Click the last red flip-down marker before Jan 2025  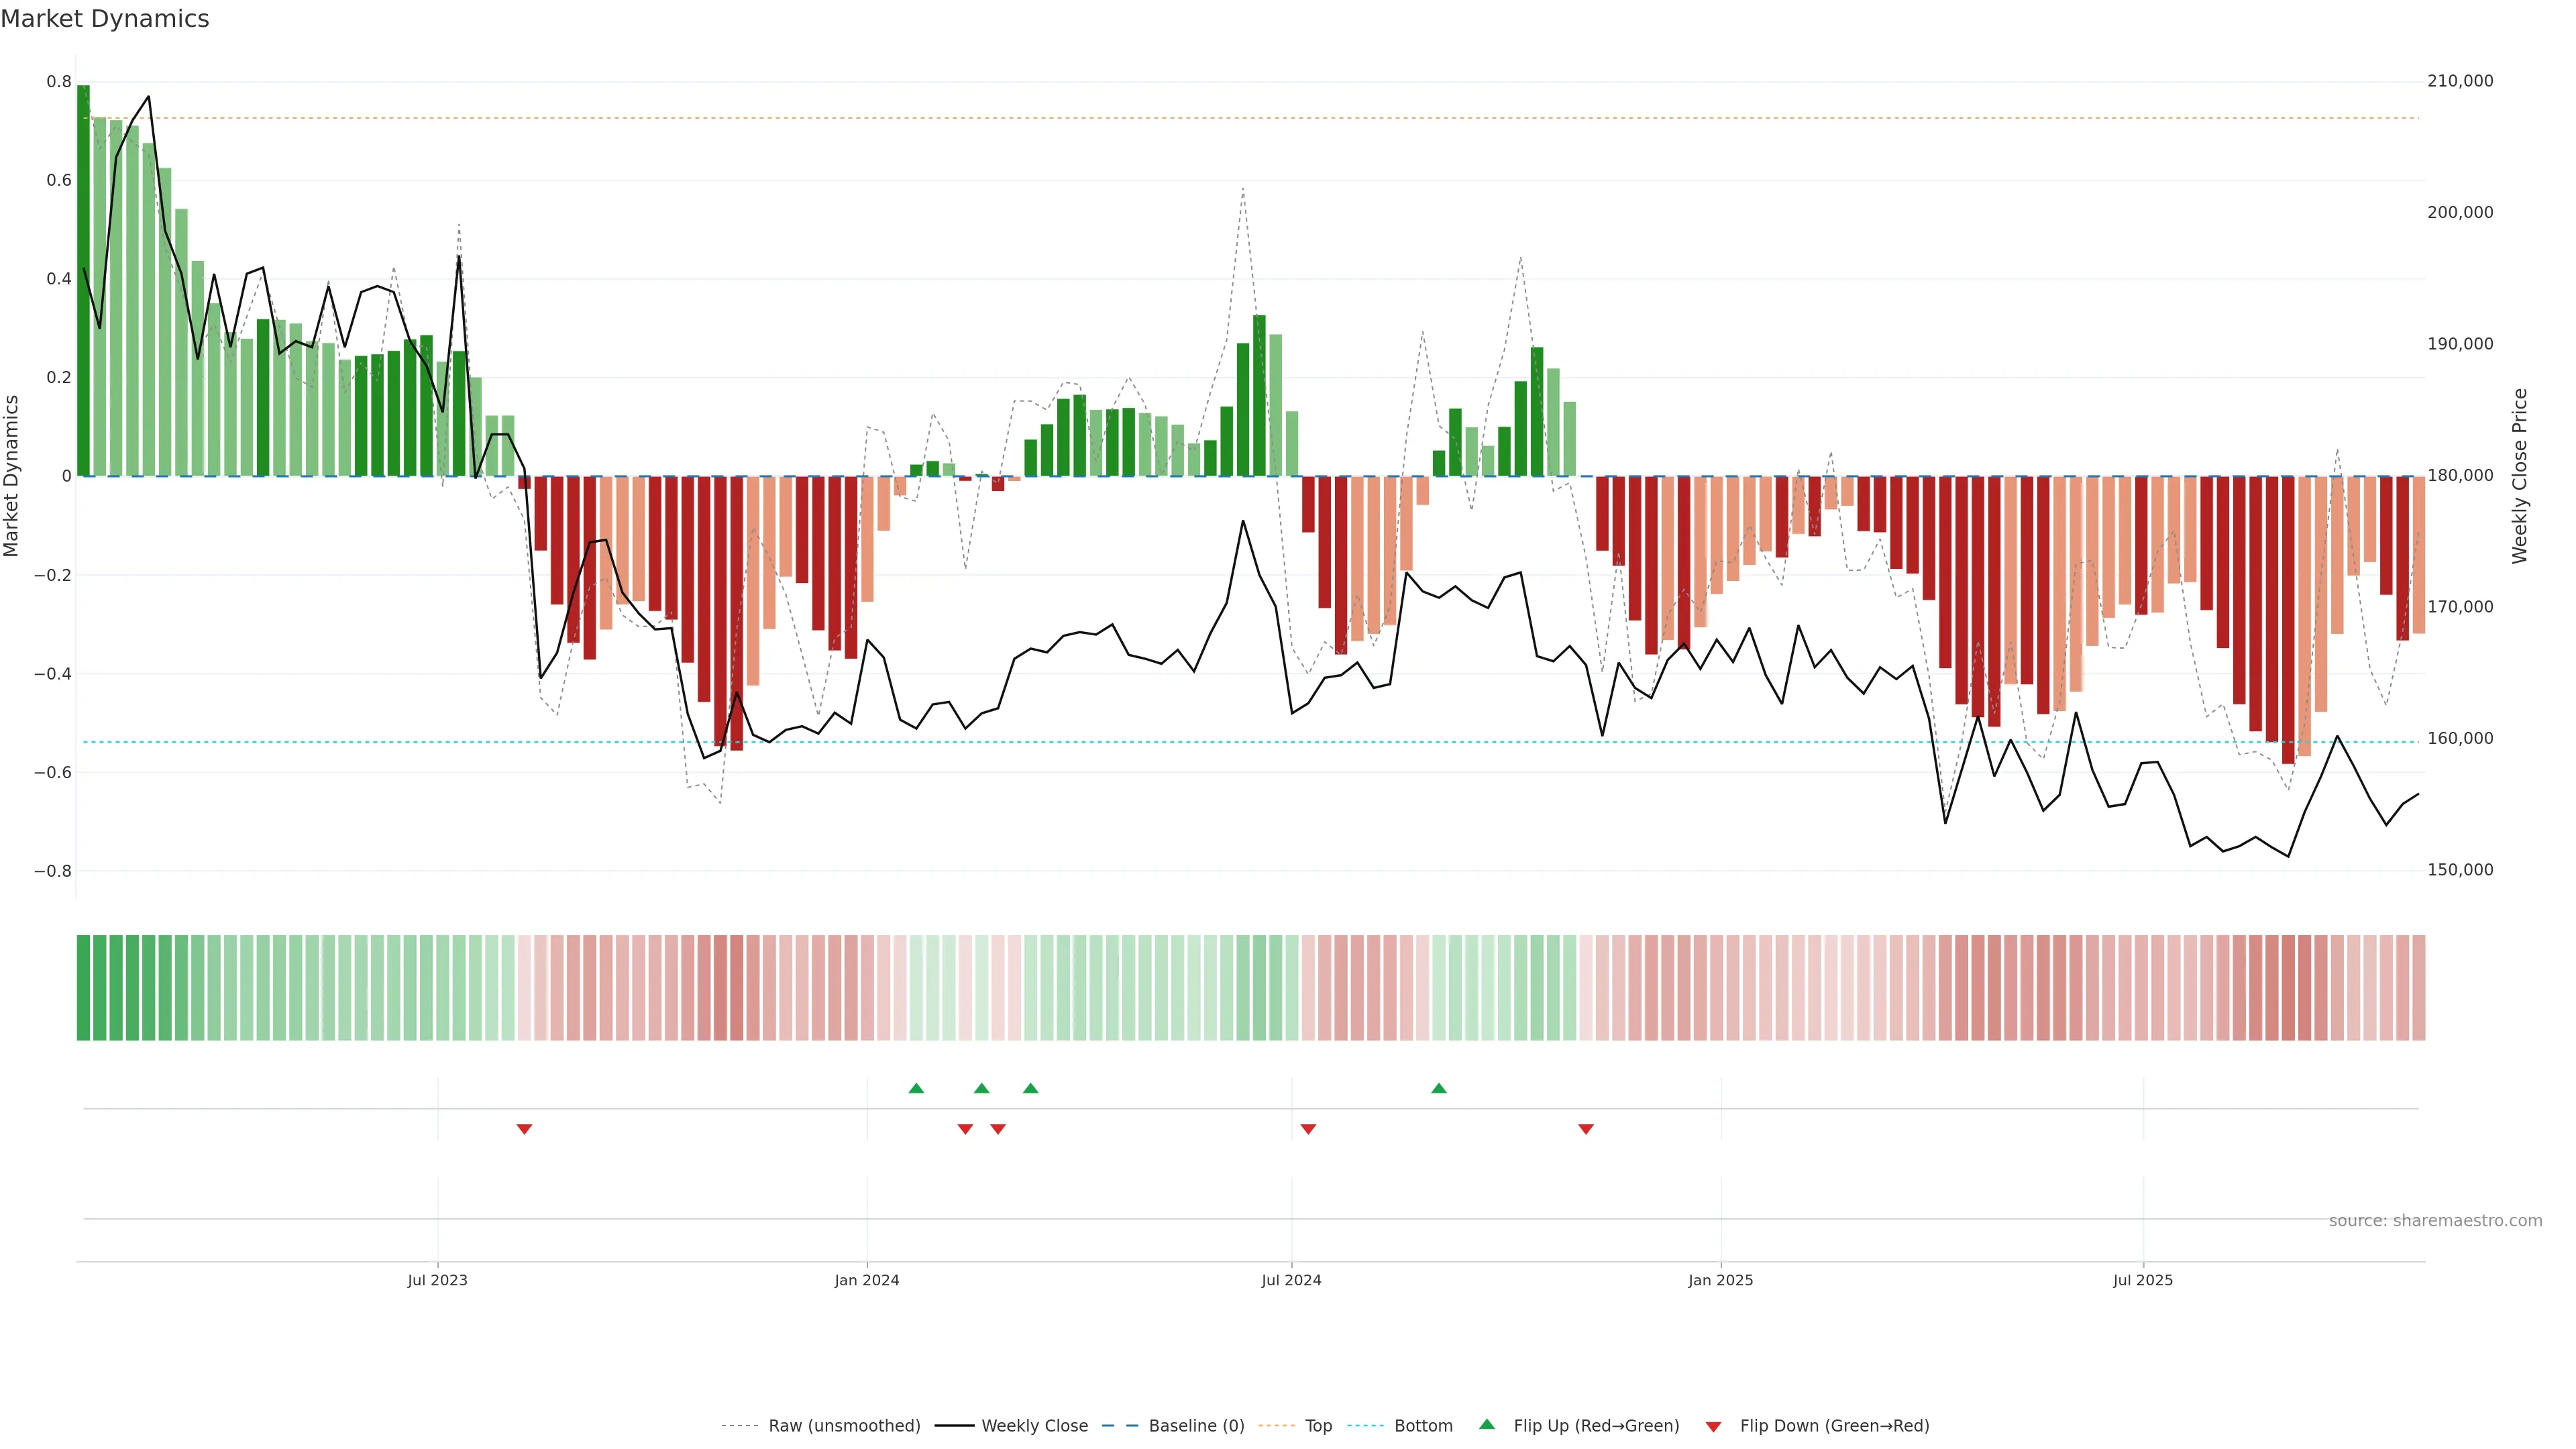[1585, 1129]
